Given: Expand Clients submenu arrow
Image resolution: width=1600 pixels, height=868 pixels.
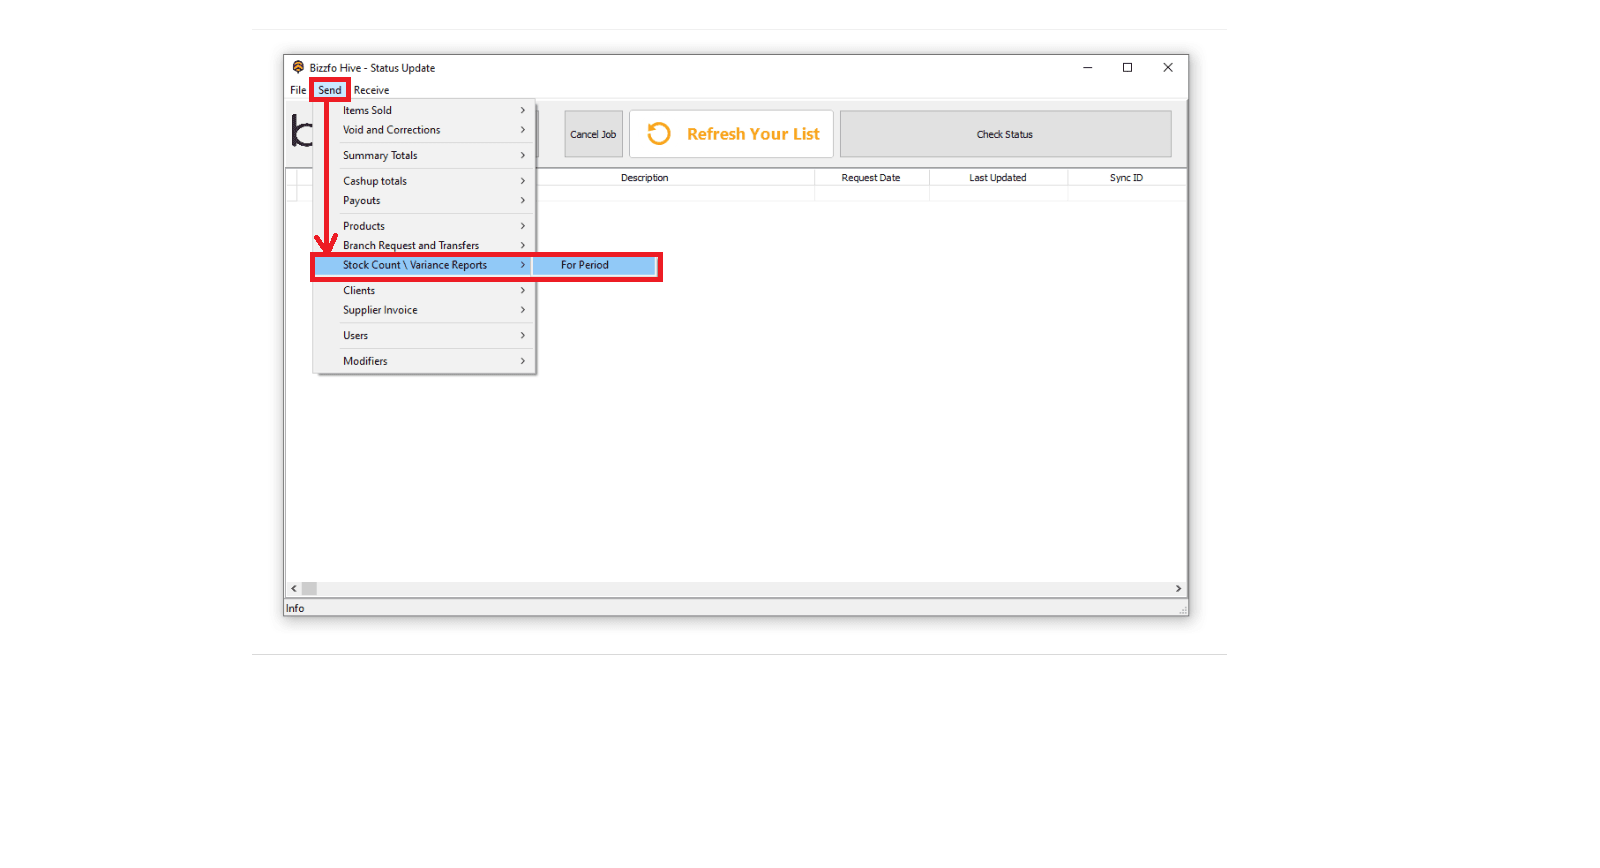Looking at the screenshot, I should pyautogui.click(x=522, y=290).
